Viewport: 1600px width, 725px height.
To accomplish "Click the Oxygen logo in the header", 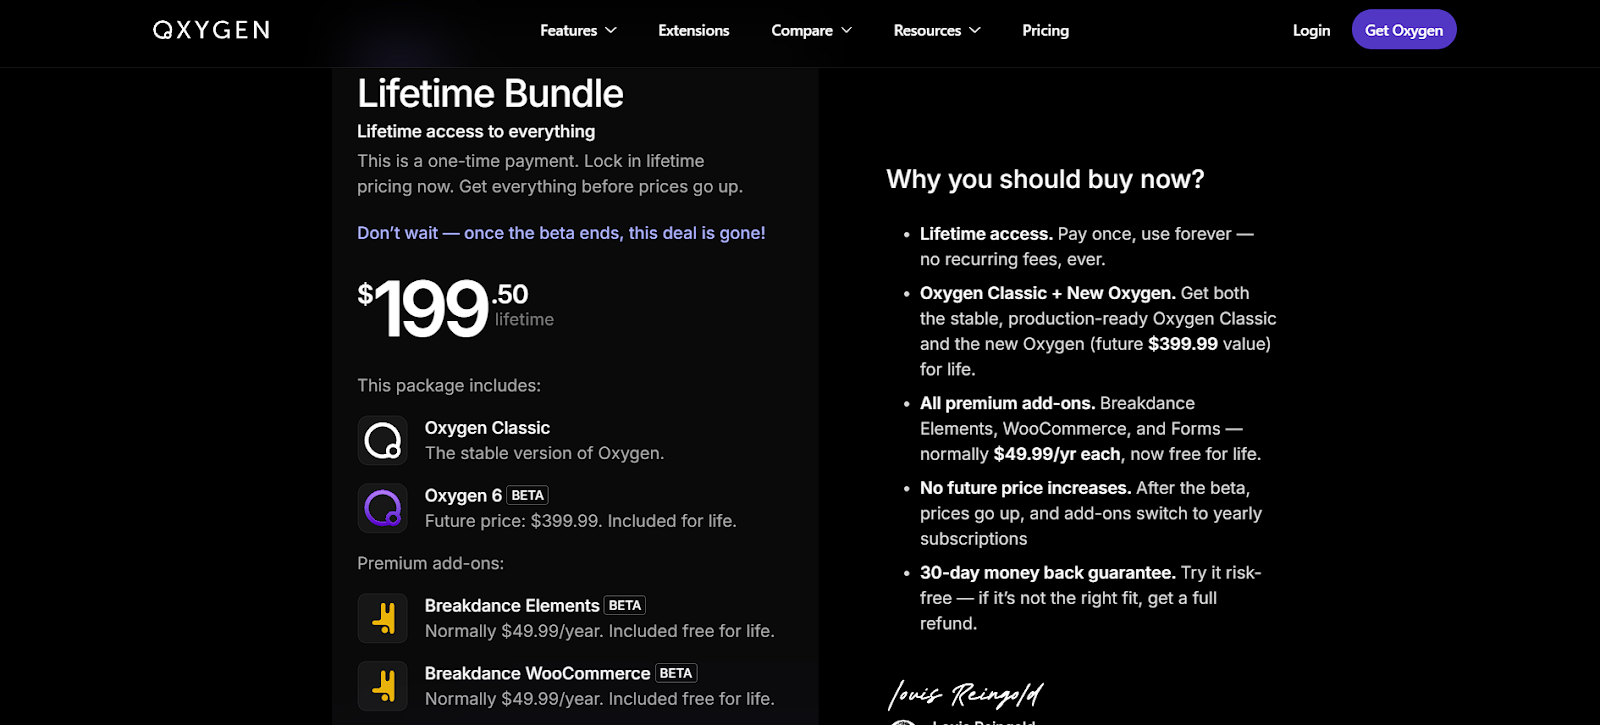I will click(x=211, y=30).
